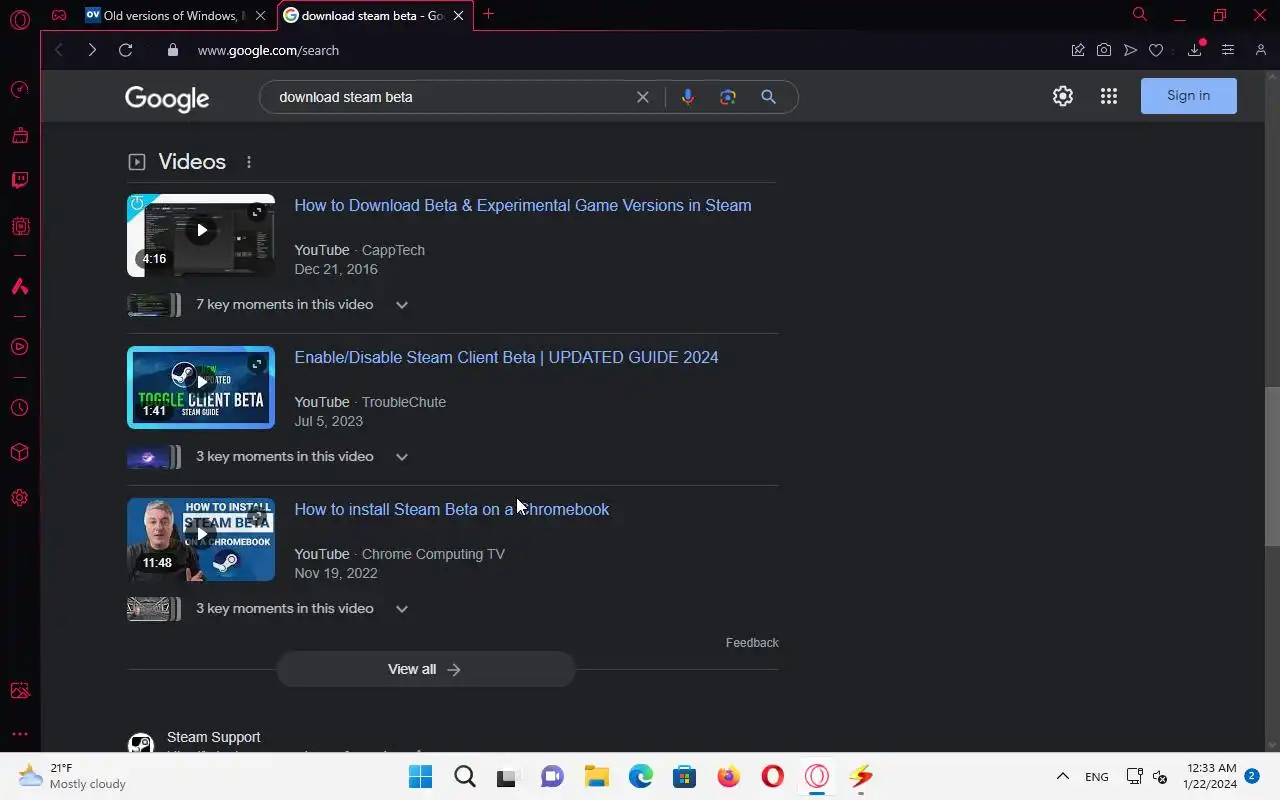Play the CappTech 4:16 video thumbnail
Screen dimensions: 1280x800
pos(201,235)
